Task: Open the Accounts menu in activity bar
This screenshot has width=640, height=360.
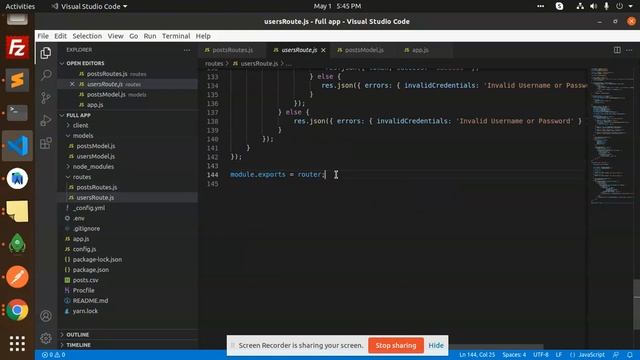Action: [x=46, y=316]
